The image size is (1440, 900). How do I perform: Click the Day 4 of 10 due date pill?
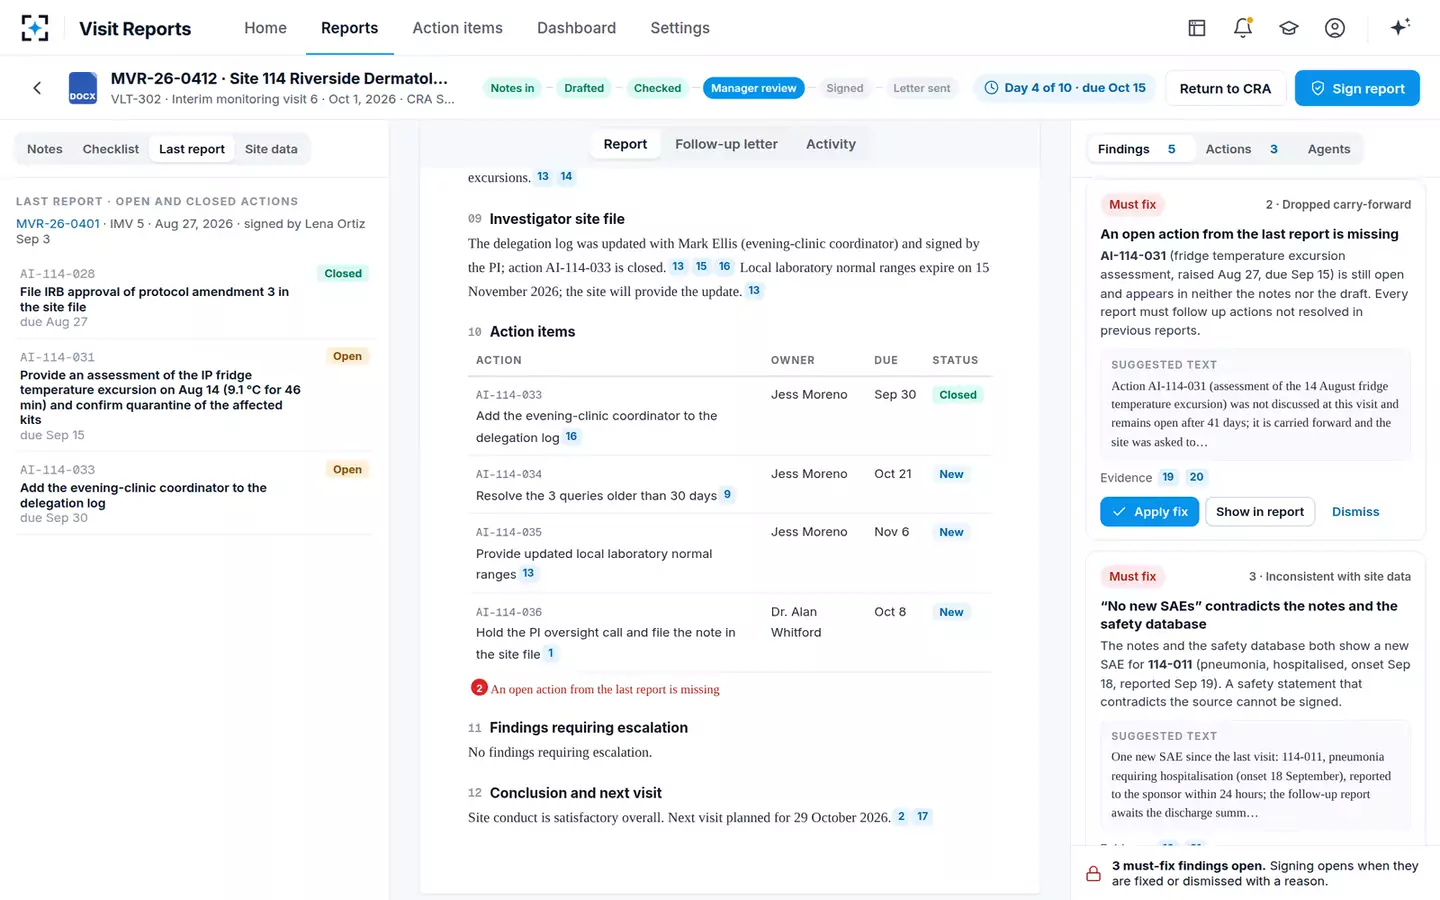(1064, 88)
